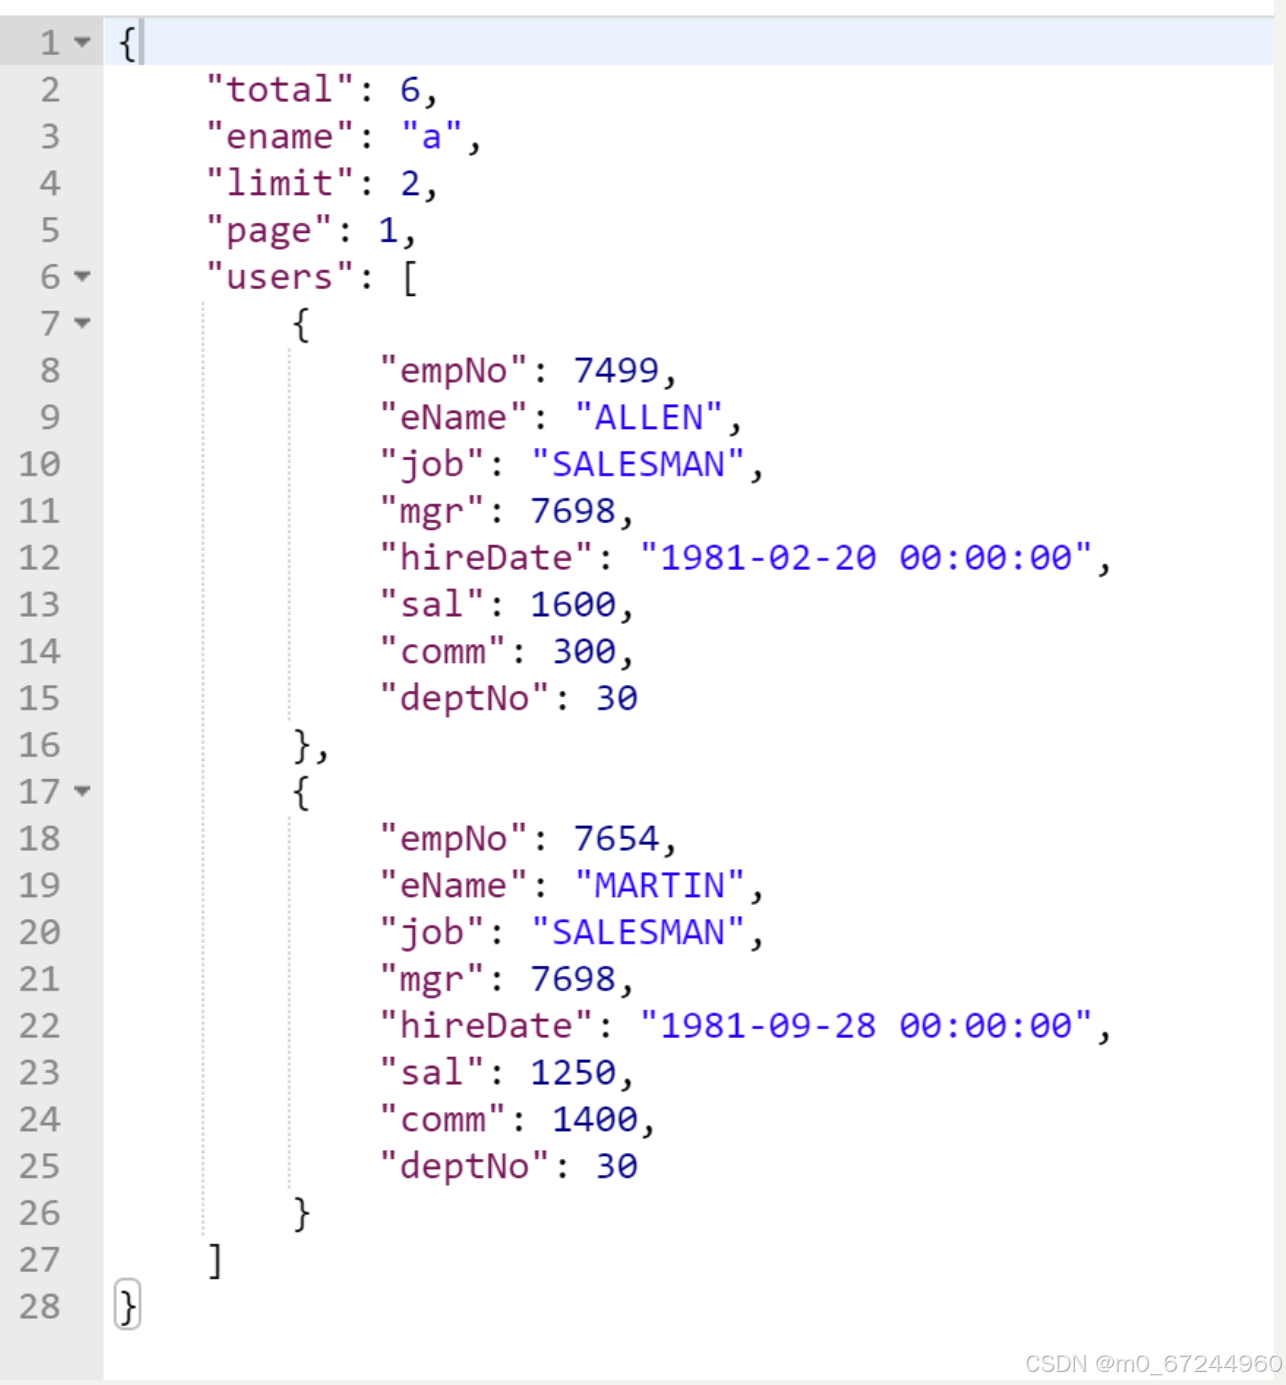
Task: Click hireDate value "1981-09-28 00:00:00"
Action: (866, 1026)
